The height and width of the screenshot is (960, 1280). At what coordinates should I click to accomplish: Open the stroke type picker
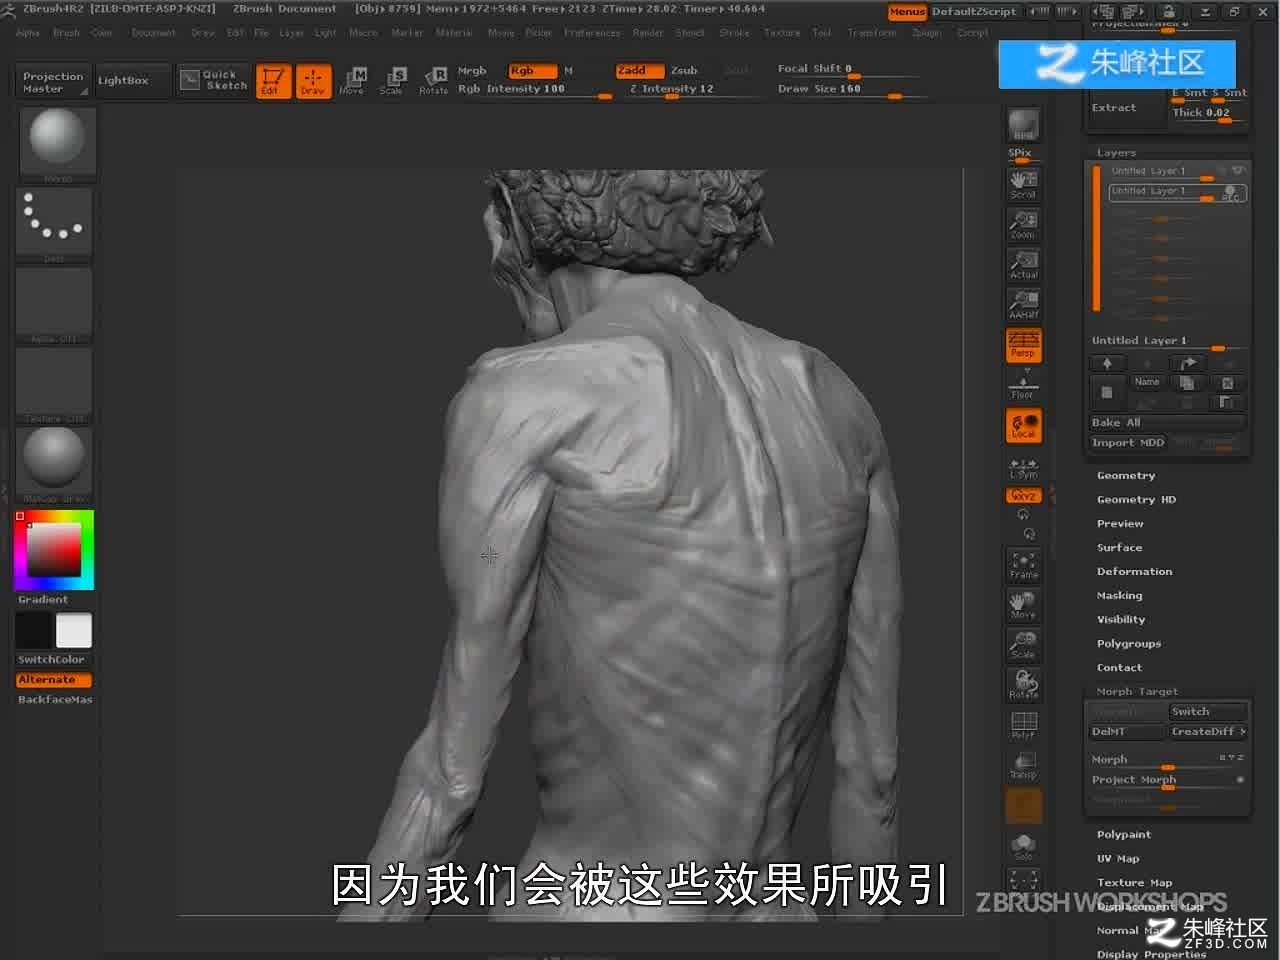pyautogui.click(x=54, y=225)
